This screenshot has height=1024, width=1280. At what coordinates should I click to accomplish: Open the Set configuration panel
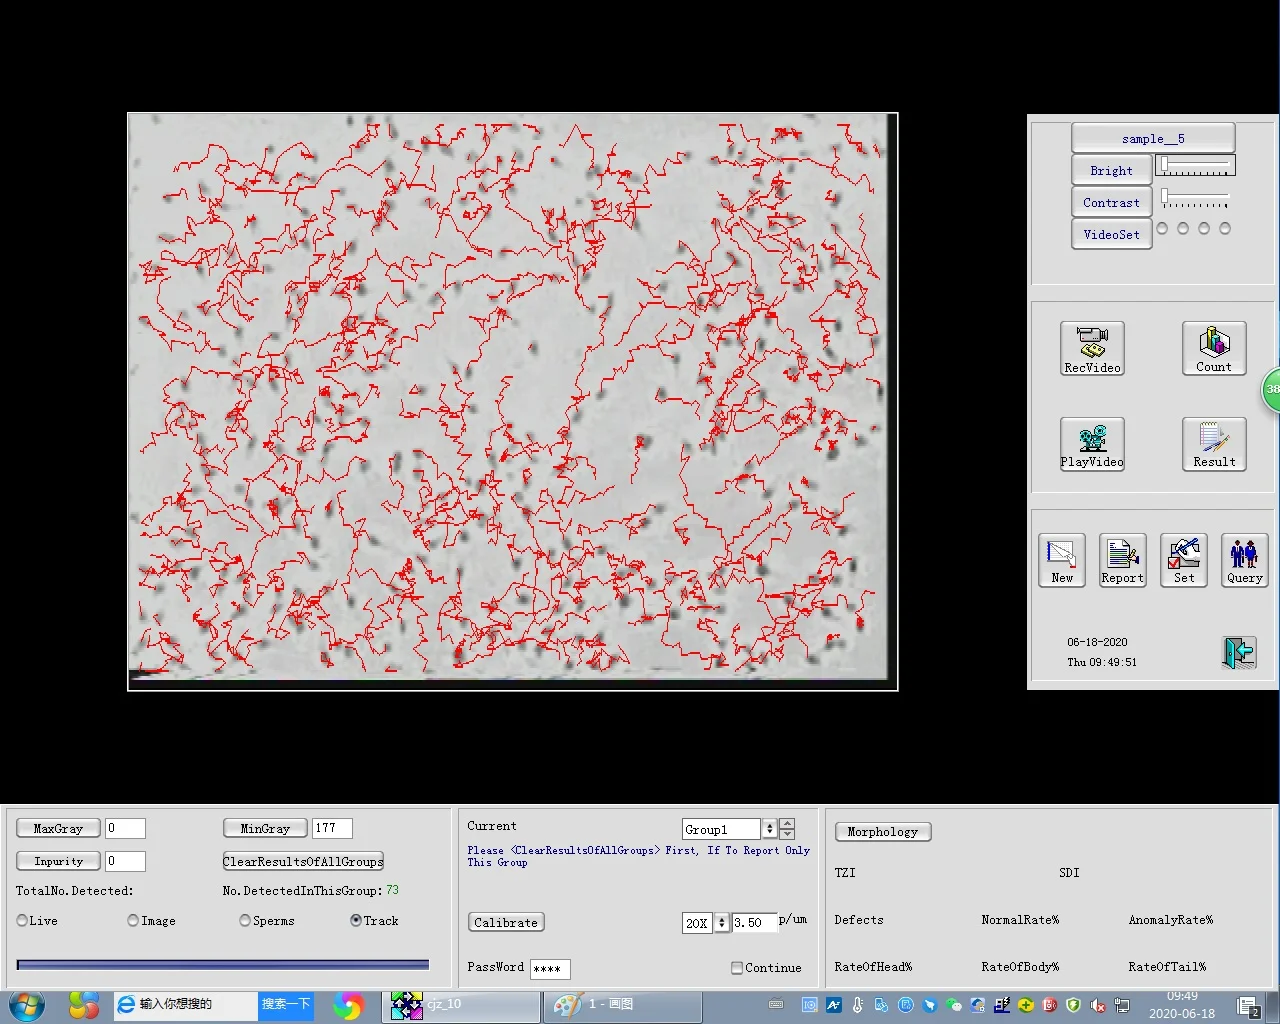click(x=1183, y=560)
